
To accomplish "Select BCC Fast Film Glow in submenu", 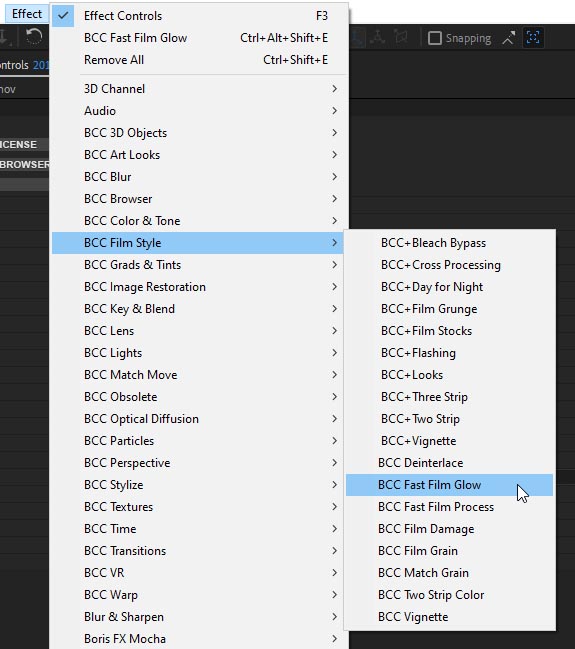I will (x=450, y=485).
